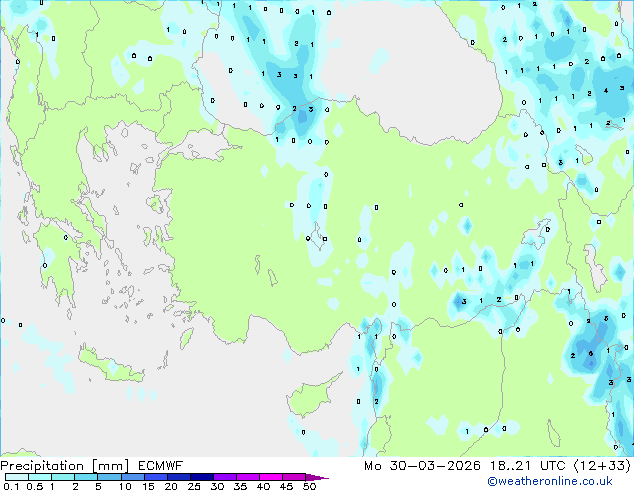Click the 20–25 mm legend color swatch
The width and height of the screenshot is (634, 490).
179,477
